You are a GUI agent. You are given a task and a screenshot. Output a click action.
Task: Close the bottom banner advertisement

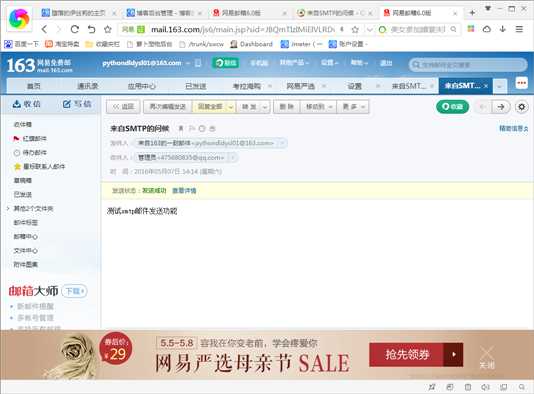tap(487, 357)
